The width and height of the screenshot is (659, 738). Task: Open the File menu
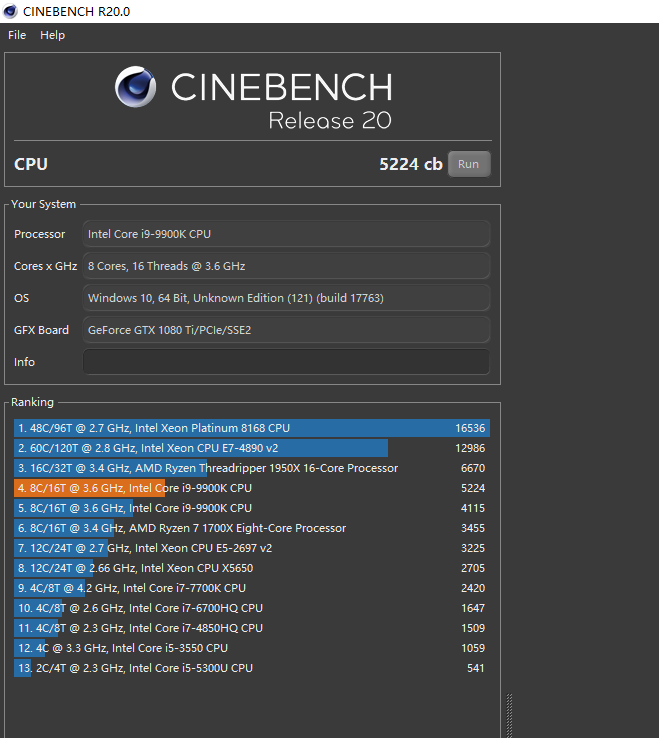[17, 35]
